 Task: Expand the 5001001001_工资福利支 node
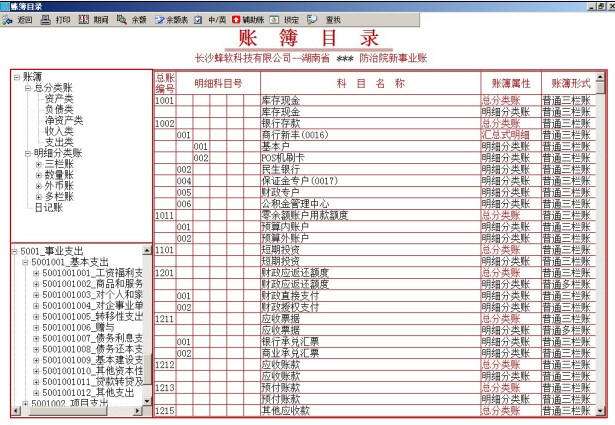click(36, 273)
